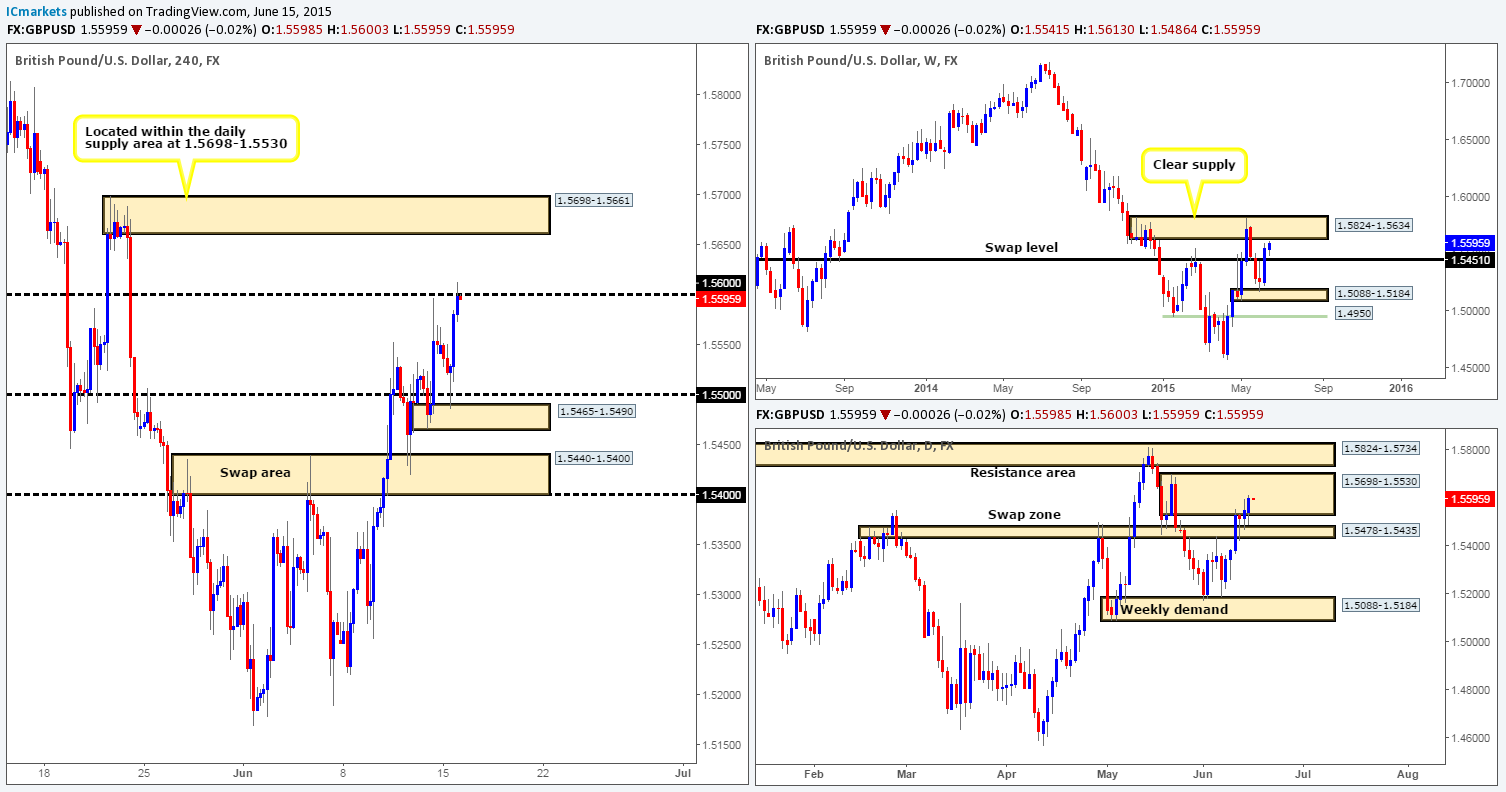Click the blue 1.55959 price tag on weekly axis

coord(1473,243)
